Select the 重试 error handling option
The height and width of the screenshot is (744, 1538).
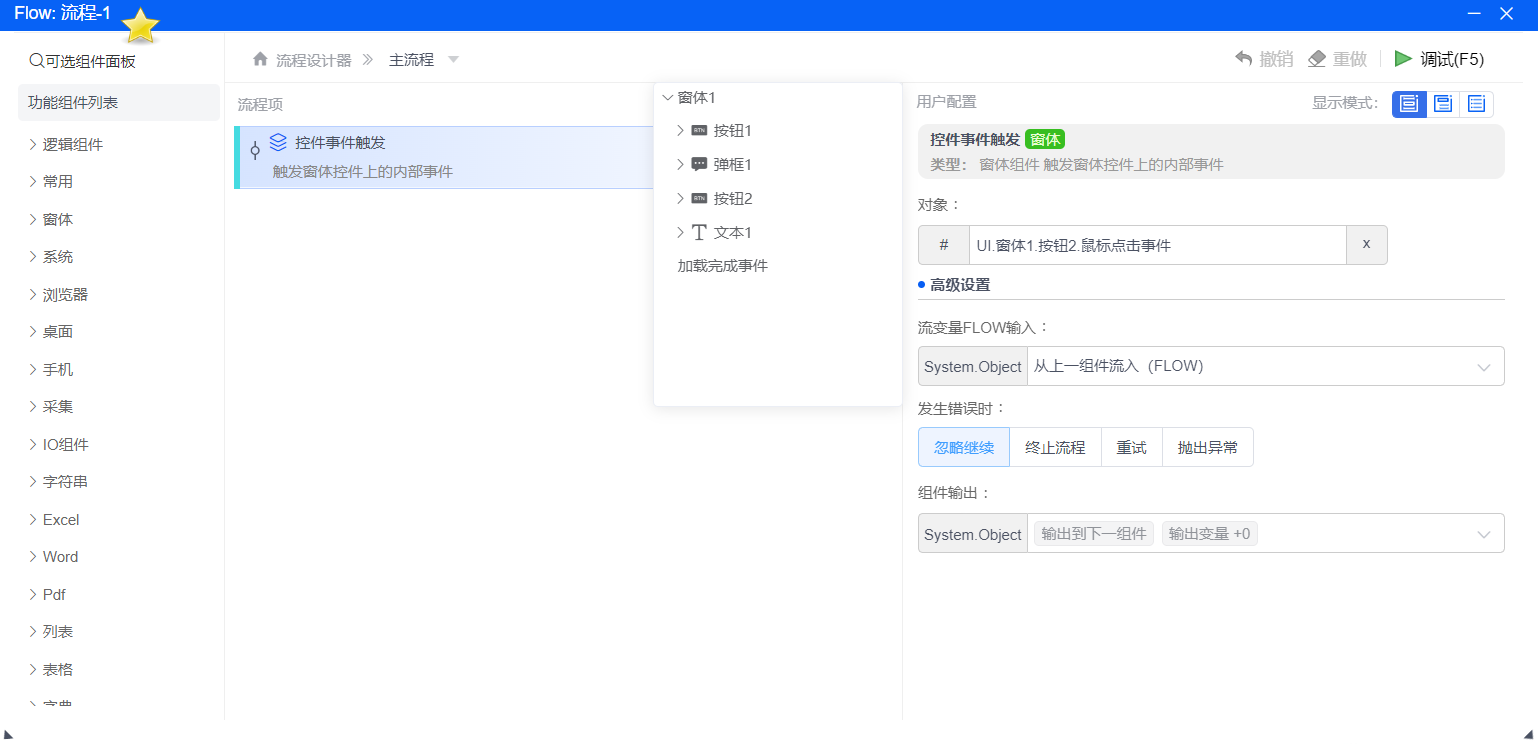click(1131, 447)
